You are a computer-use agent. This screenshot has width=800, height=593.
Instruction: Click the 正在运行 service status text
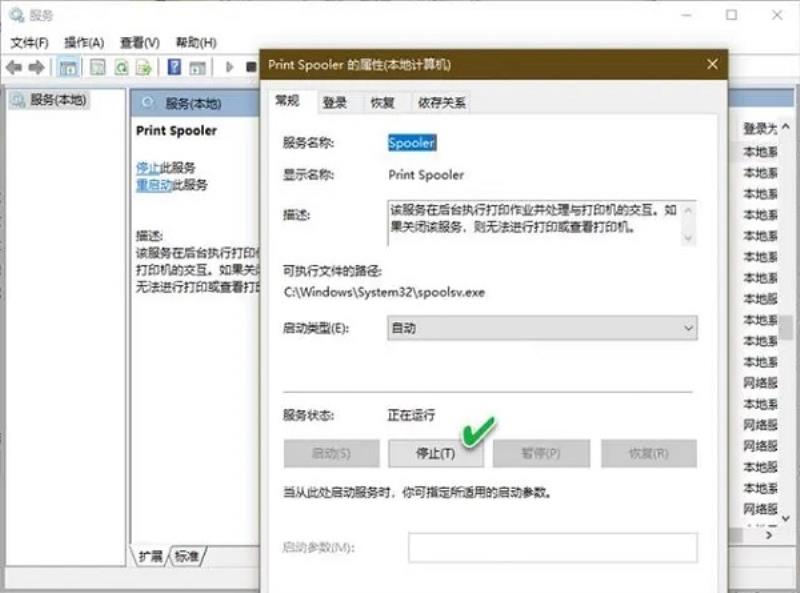pos(411,415)
